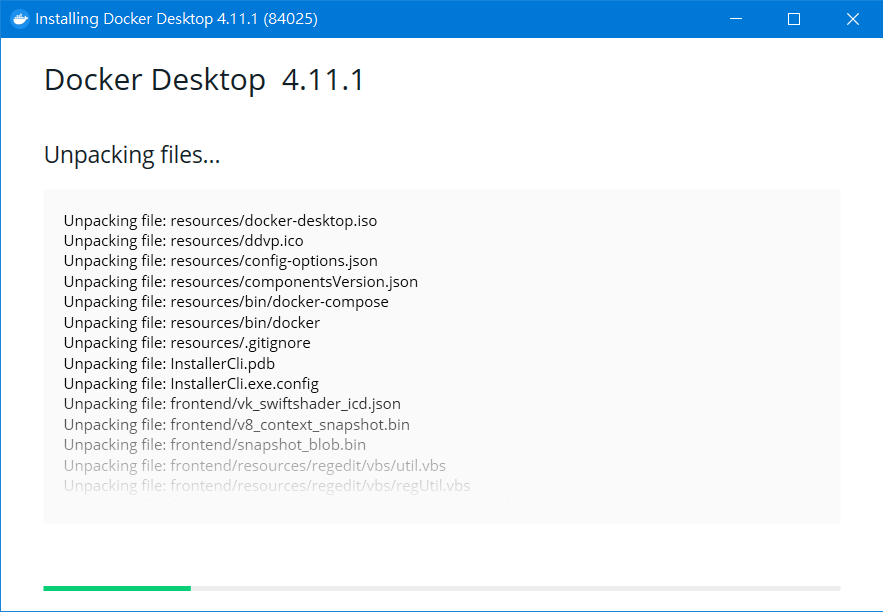This screenshot has height=612, width=883.
Task: Click the 'Unpacking files...' status text
Action: (132, 155)
